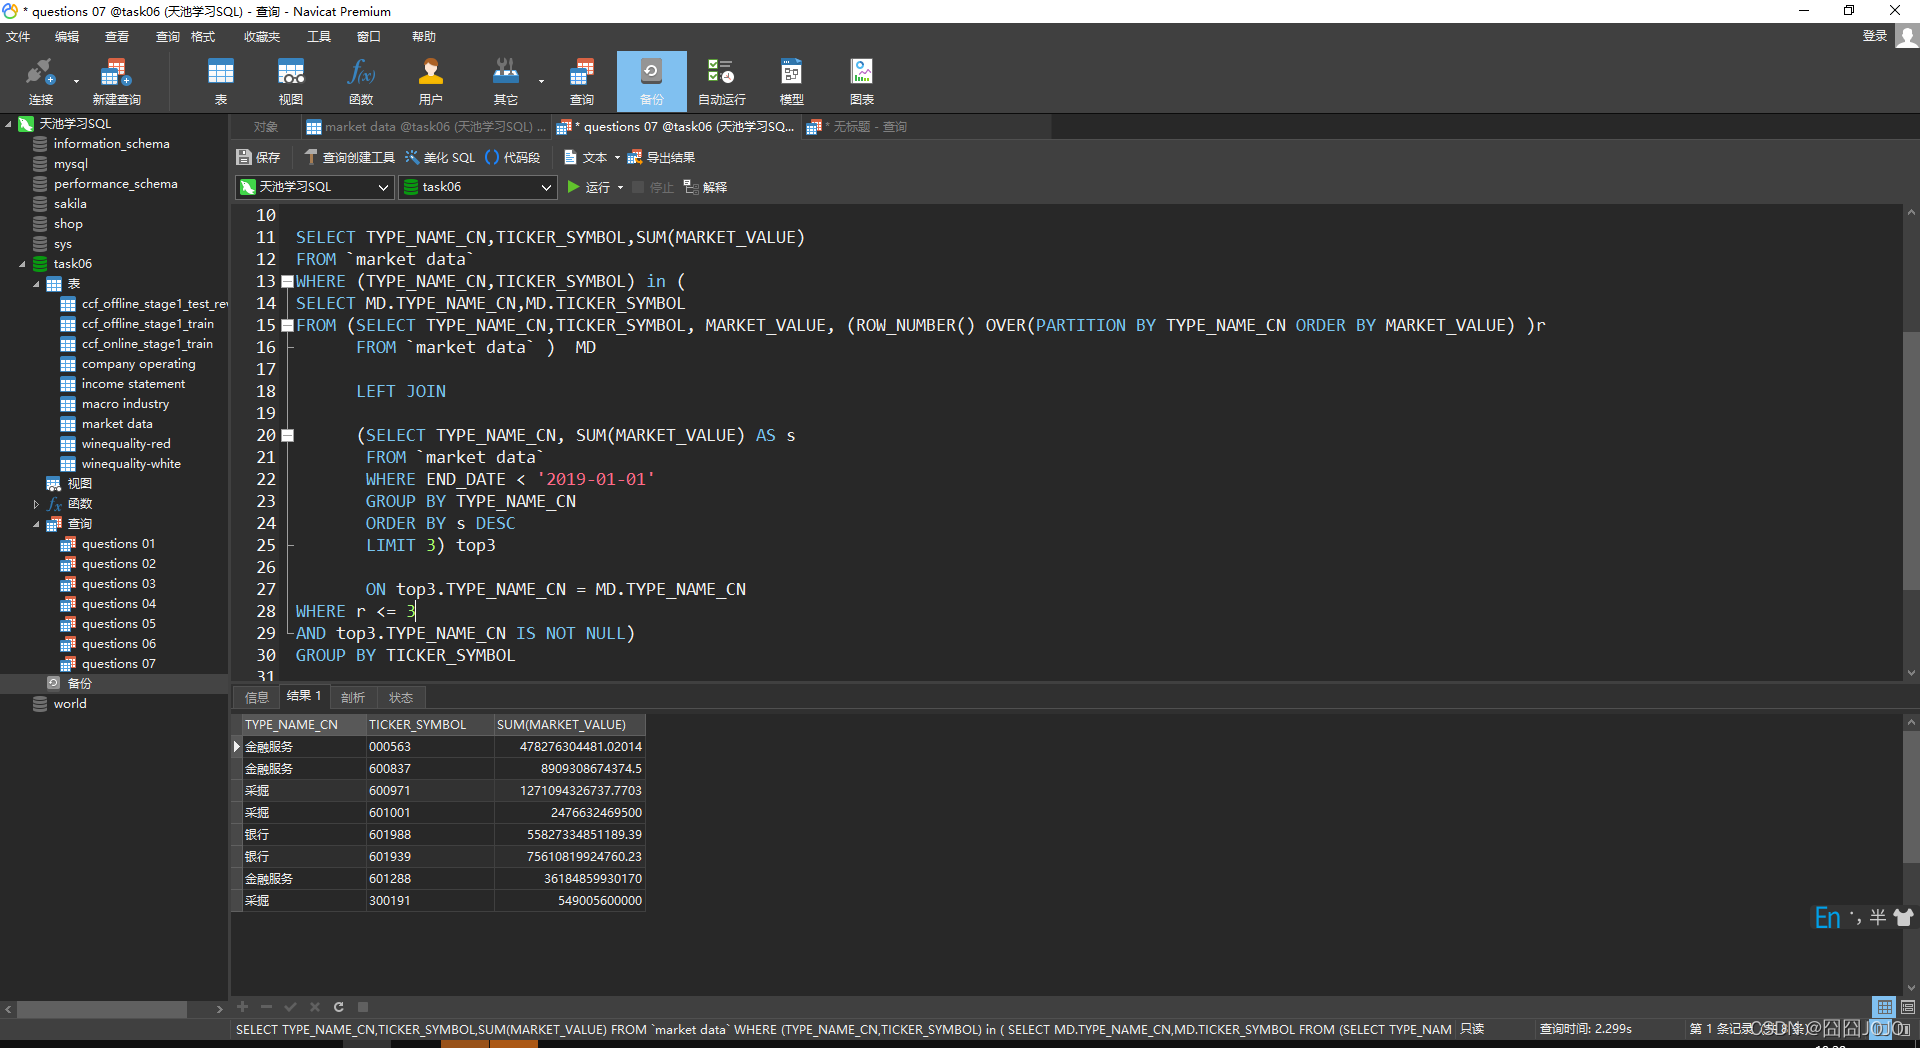Open the Automation (自动运行) toolbar icon
The image size is (1920, 1048).
tap(721, 81)
